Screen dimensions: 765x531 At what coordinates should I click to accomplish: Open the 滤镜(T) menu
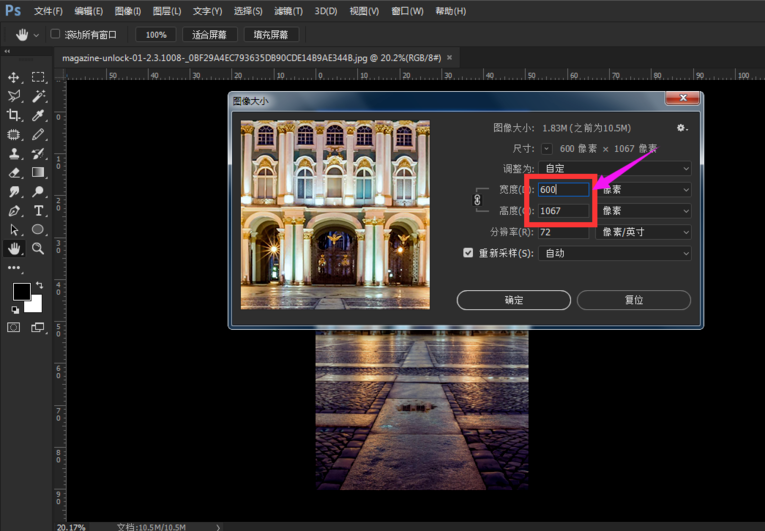pyautogui.click(x=289, y=11)
